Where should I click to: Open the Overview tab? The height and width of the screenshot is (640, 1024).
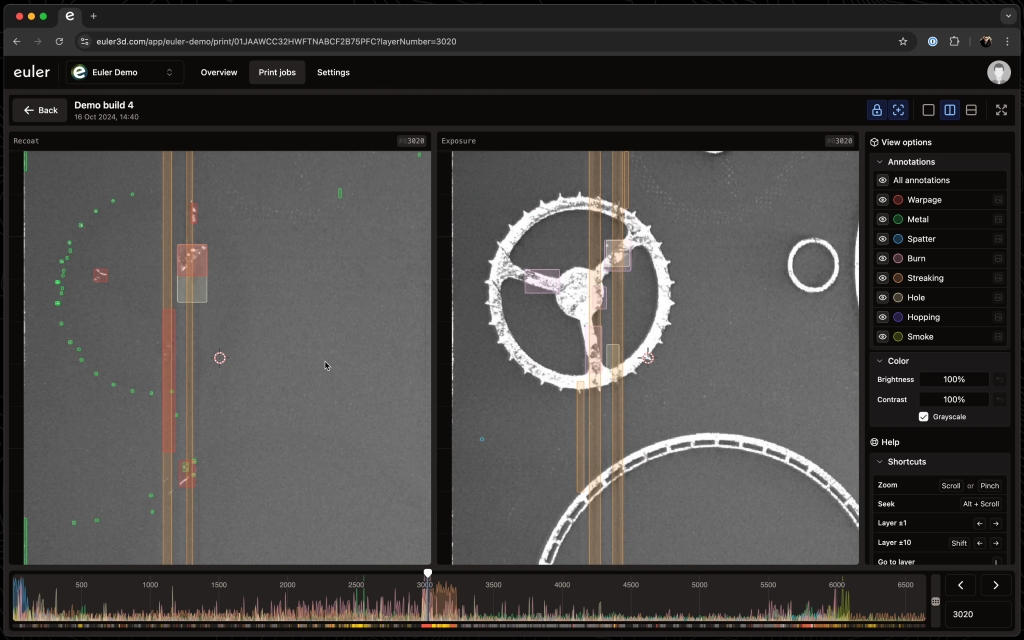[219, 72]
